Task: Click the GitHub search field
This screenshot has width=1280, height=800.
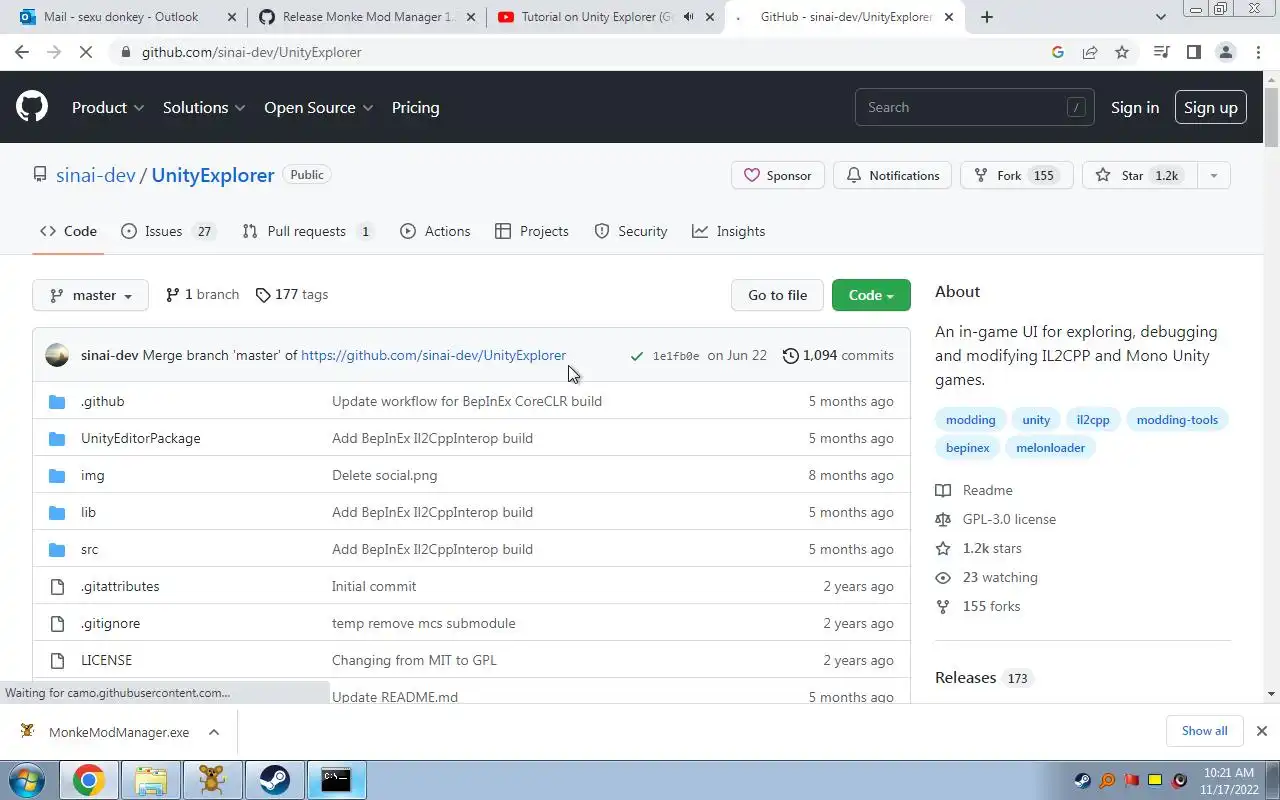Action: point(974,107)
